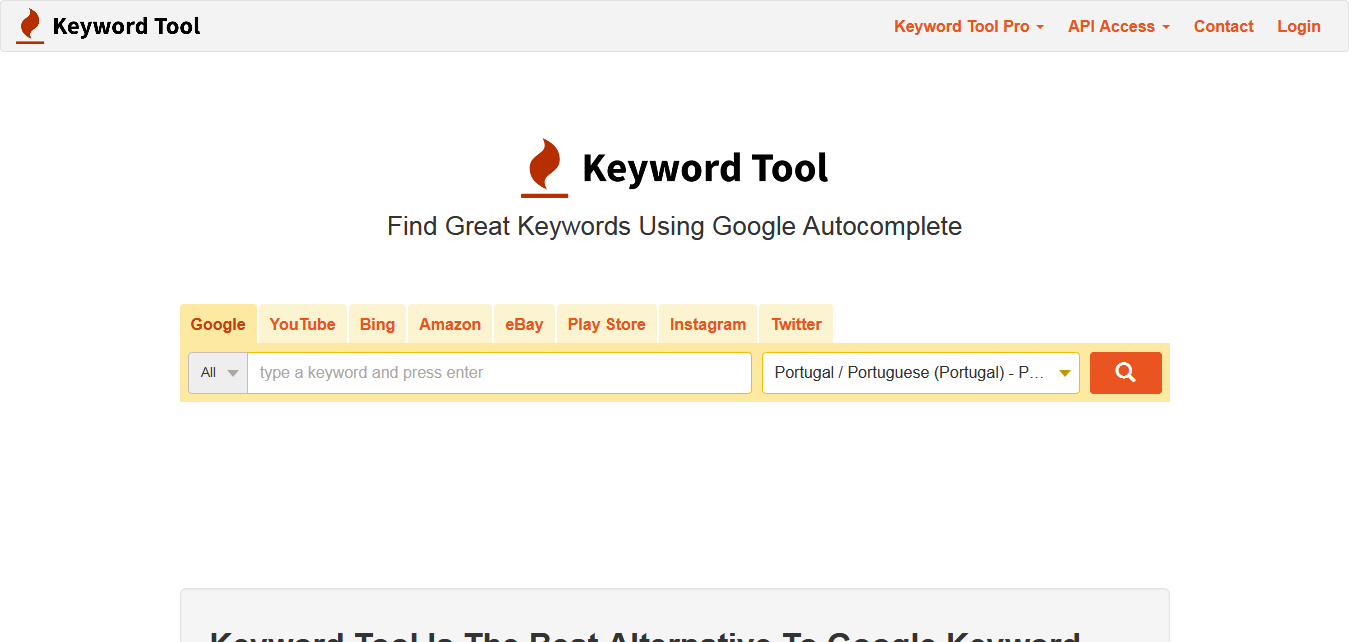Click the flame logo in the navbar
The image size is (1349, 642).
30,26
